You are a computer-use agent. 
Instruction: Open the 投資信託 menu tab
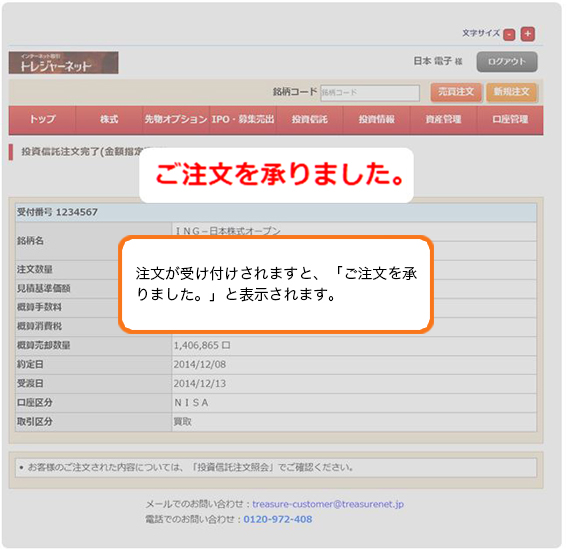coord(310,120)
